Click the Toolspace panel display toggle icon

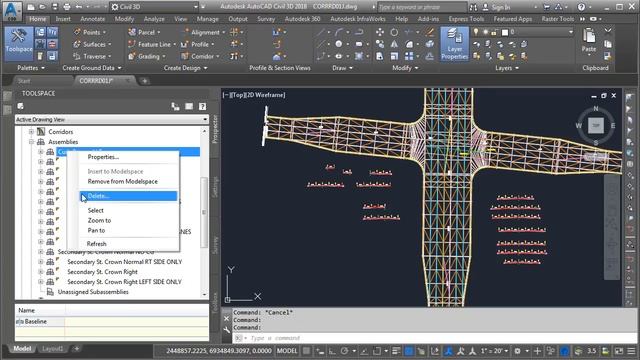pyautogui.click(x=189, y=107)
